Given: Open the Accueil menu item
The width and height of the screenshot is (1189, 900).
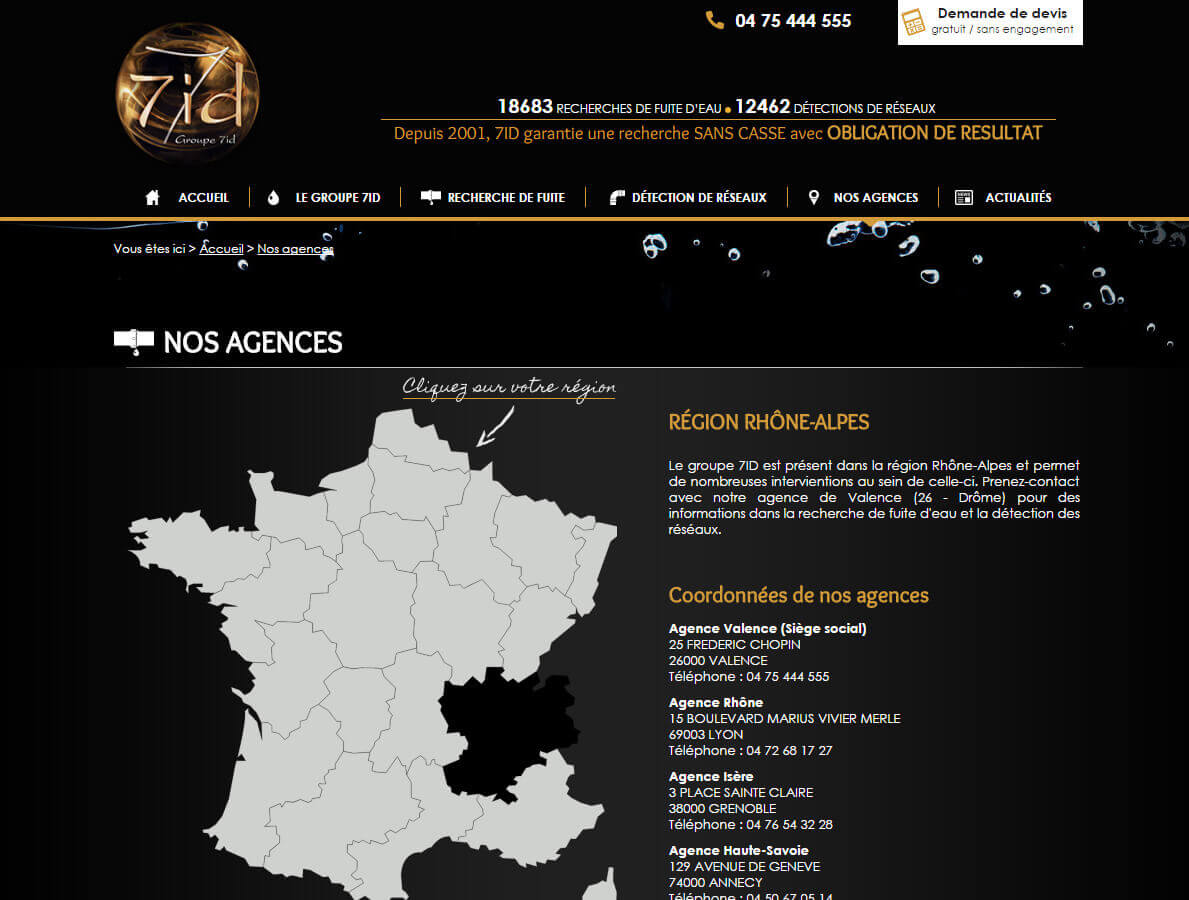Looking at the screenshot, I should coord(203,197).
